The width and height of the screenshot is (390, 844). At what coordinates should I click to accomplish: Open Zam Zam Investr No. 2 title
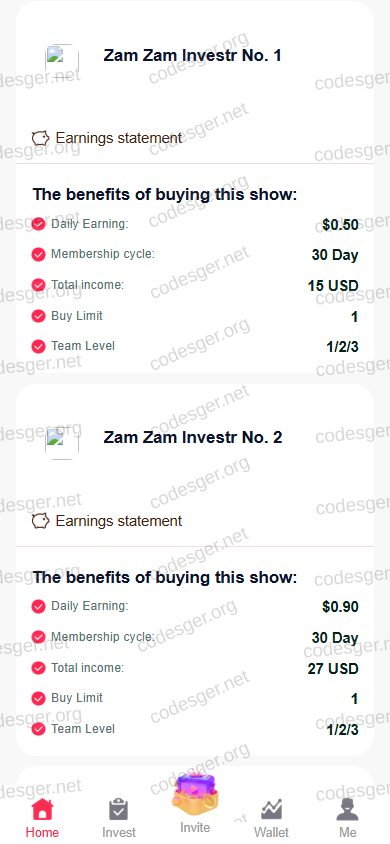(193, 437)
